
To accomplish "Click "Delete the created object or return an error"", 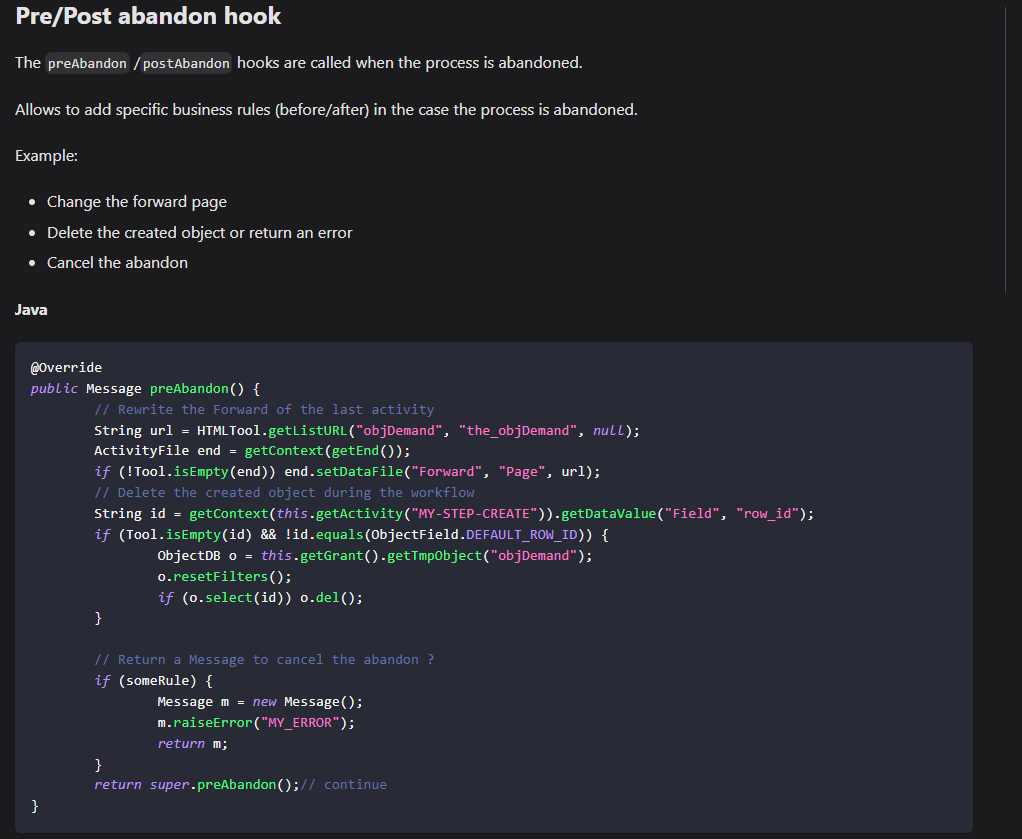I will tap(200, 232).
